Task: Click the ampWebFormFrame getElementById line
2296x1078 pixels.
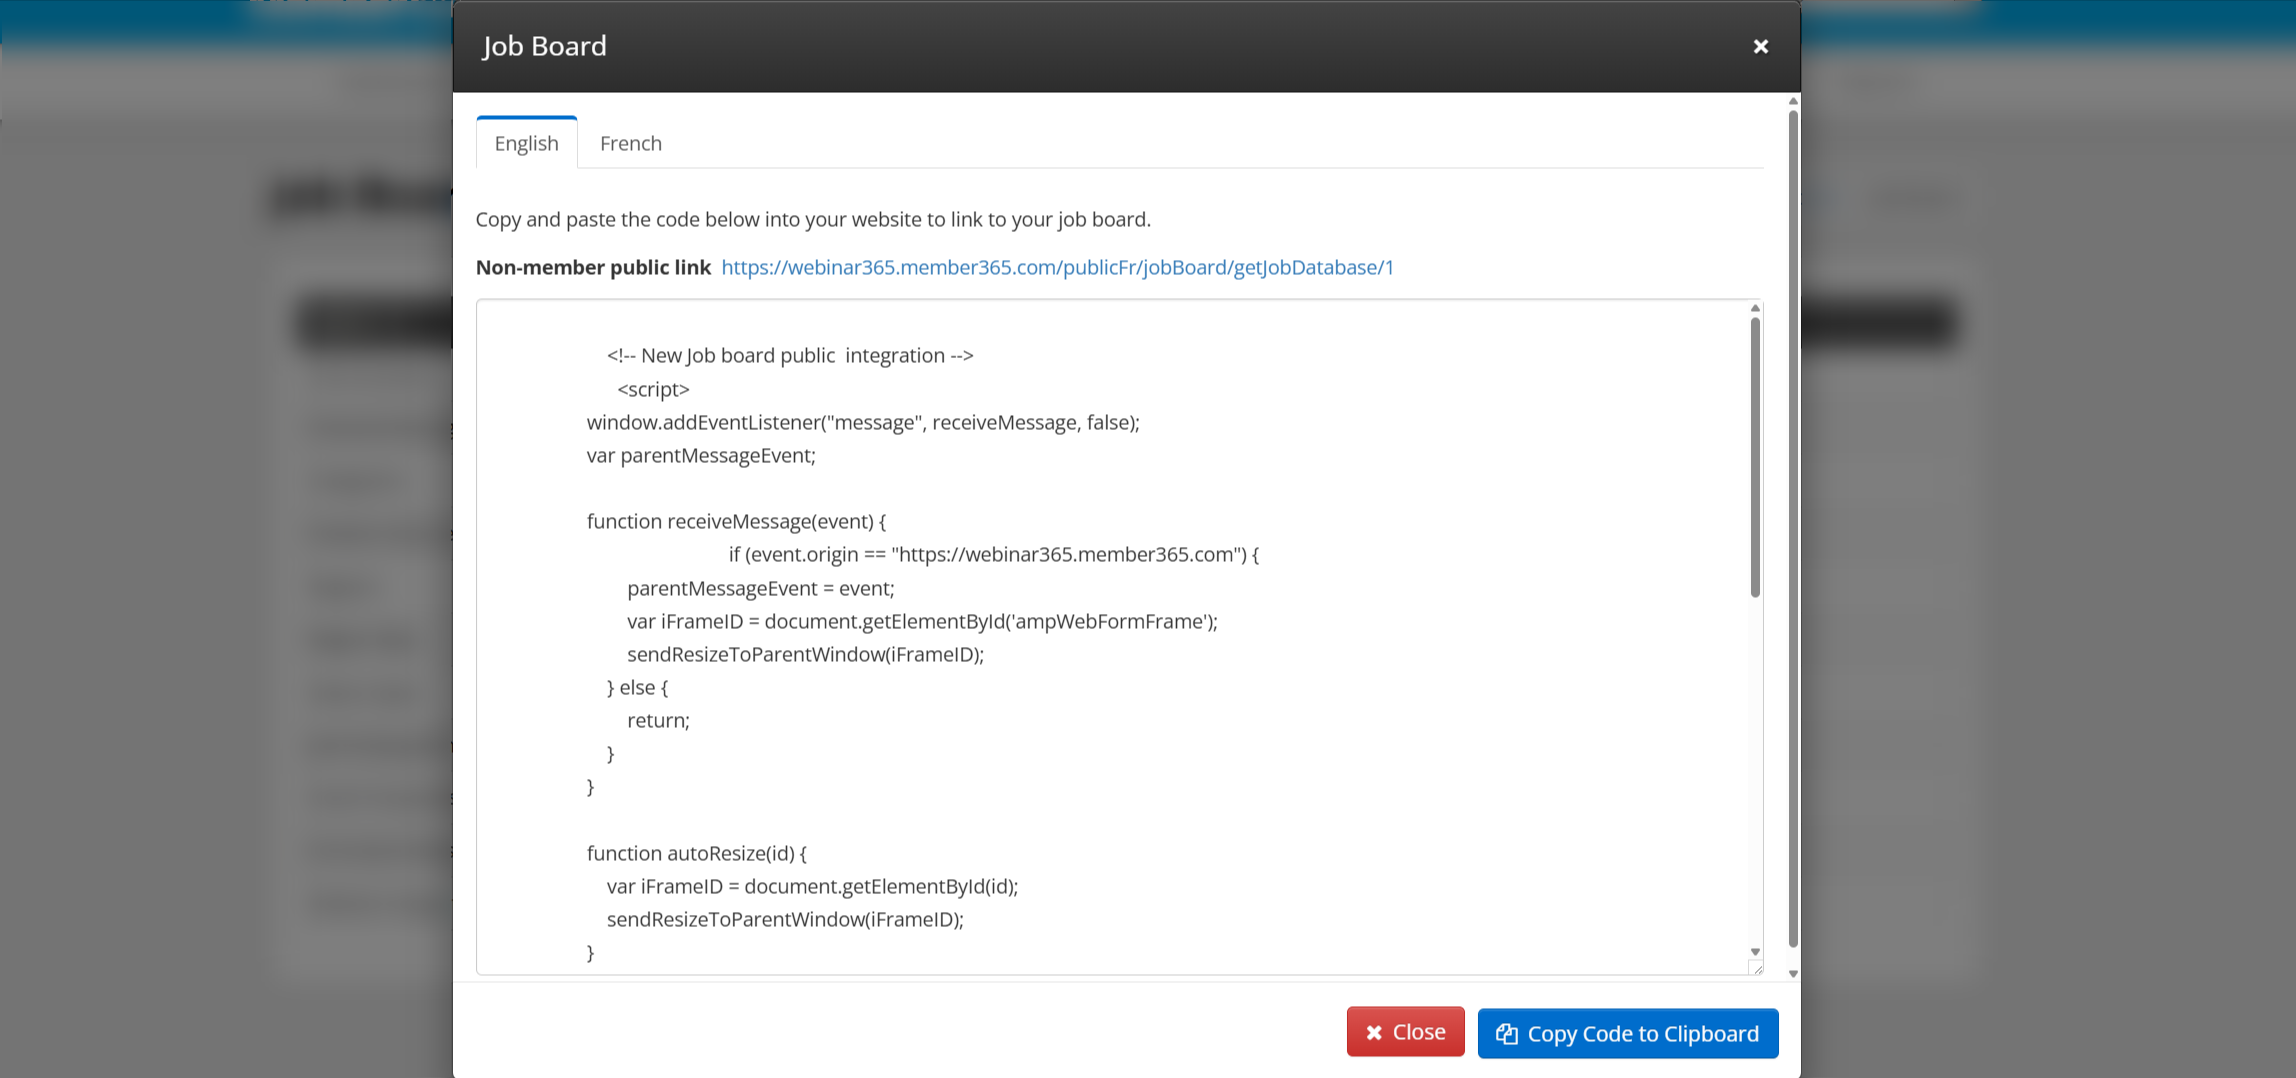Action: [922, 621]
